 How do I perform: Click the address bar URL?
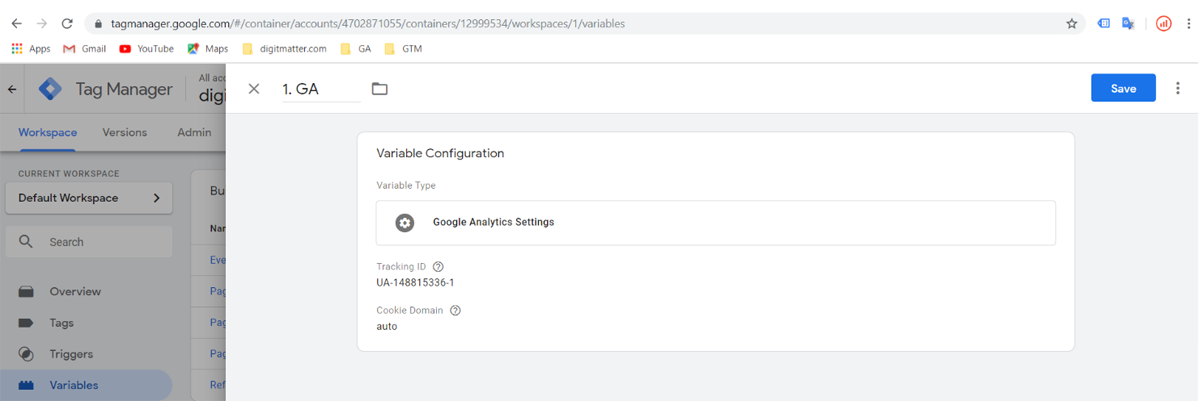click(366, 23)
